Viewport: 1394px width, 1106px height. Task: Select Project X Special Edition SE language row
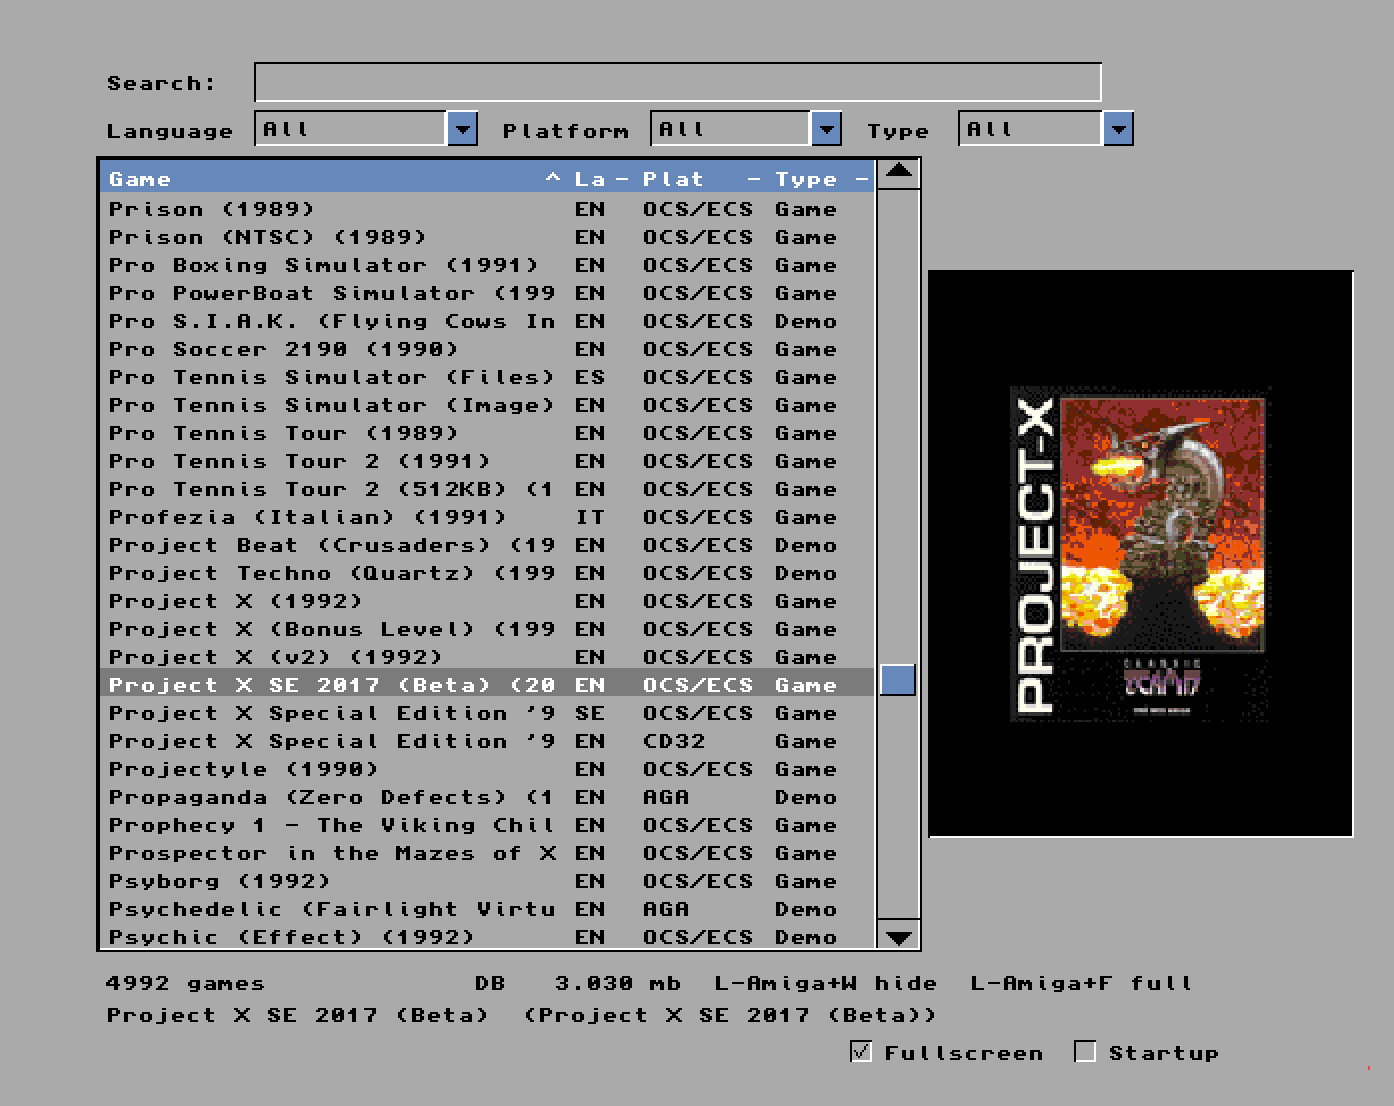(x=487, y=713)
